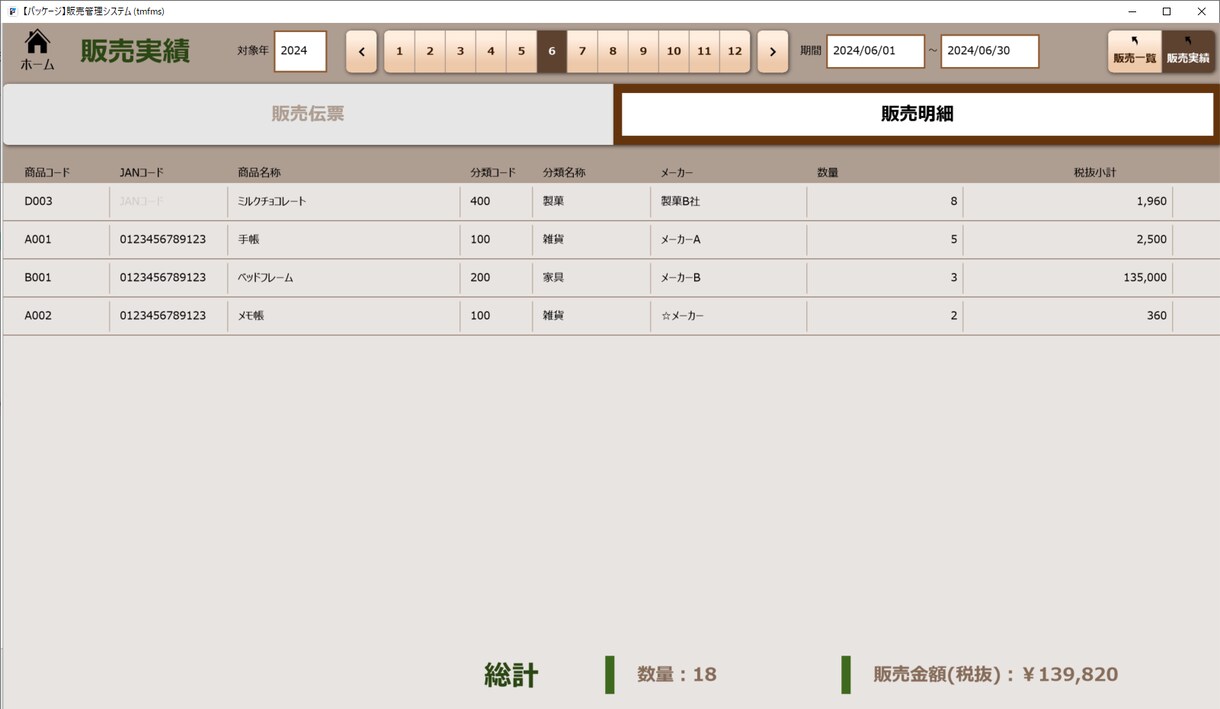1220x709 pixels.
Task: Pick month 9 in the month bar
Action: [644, 52]
